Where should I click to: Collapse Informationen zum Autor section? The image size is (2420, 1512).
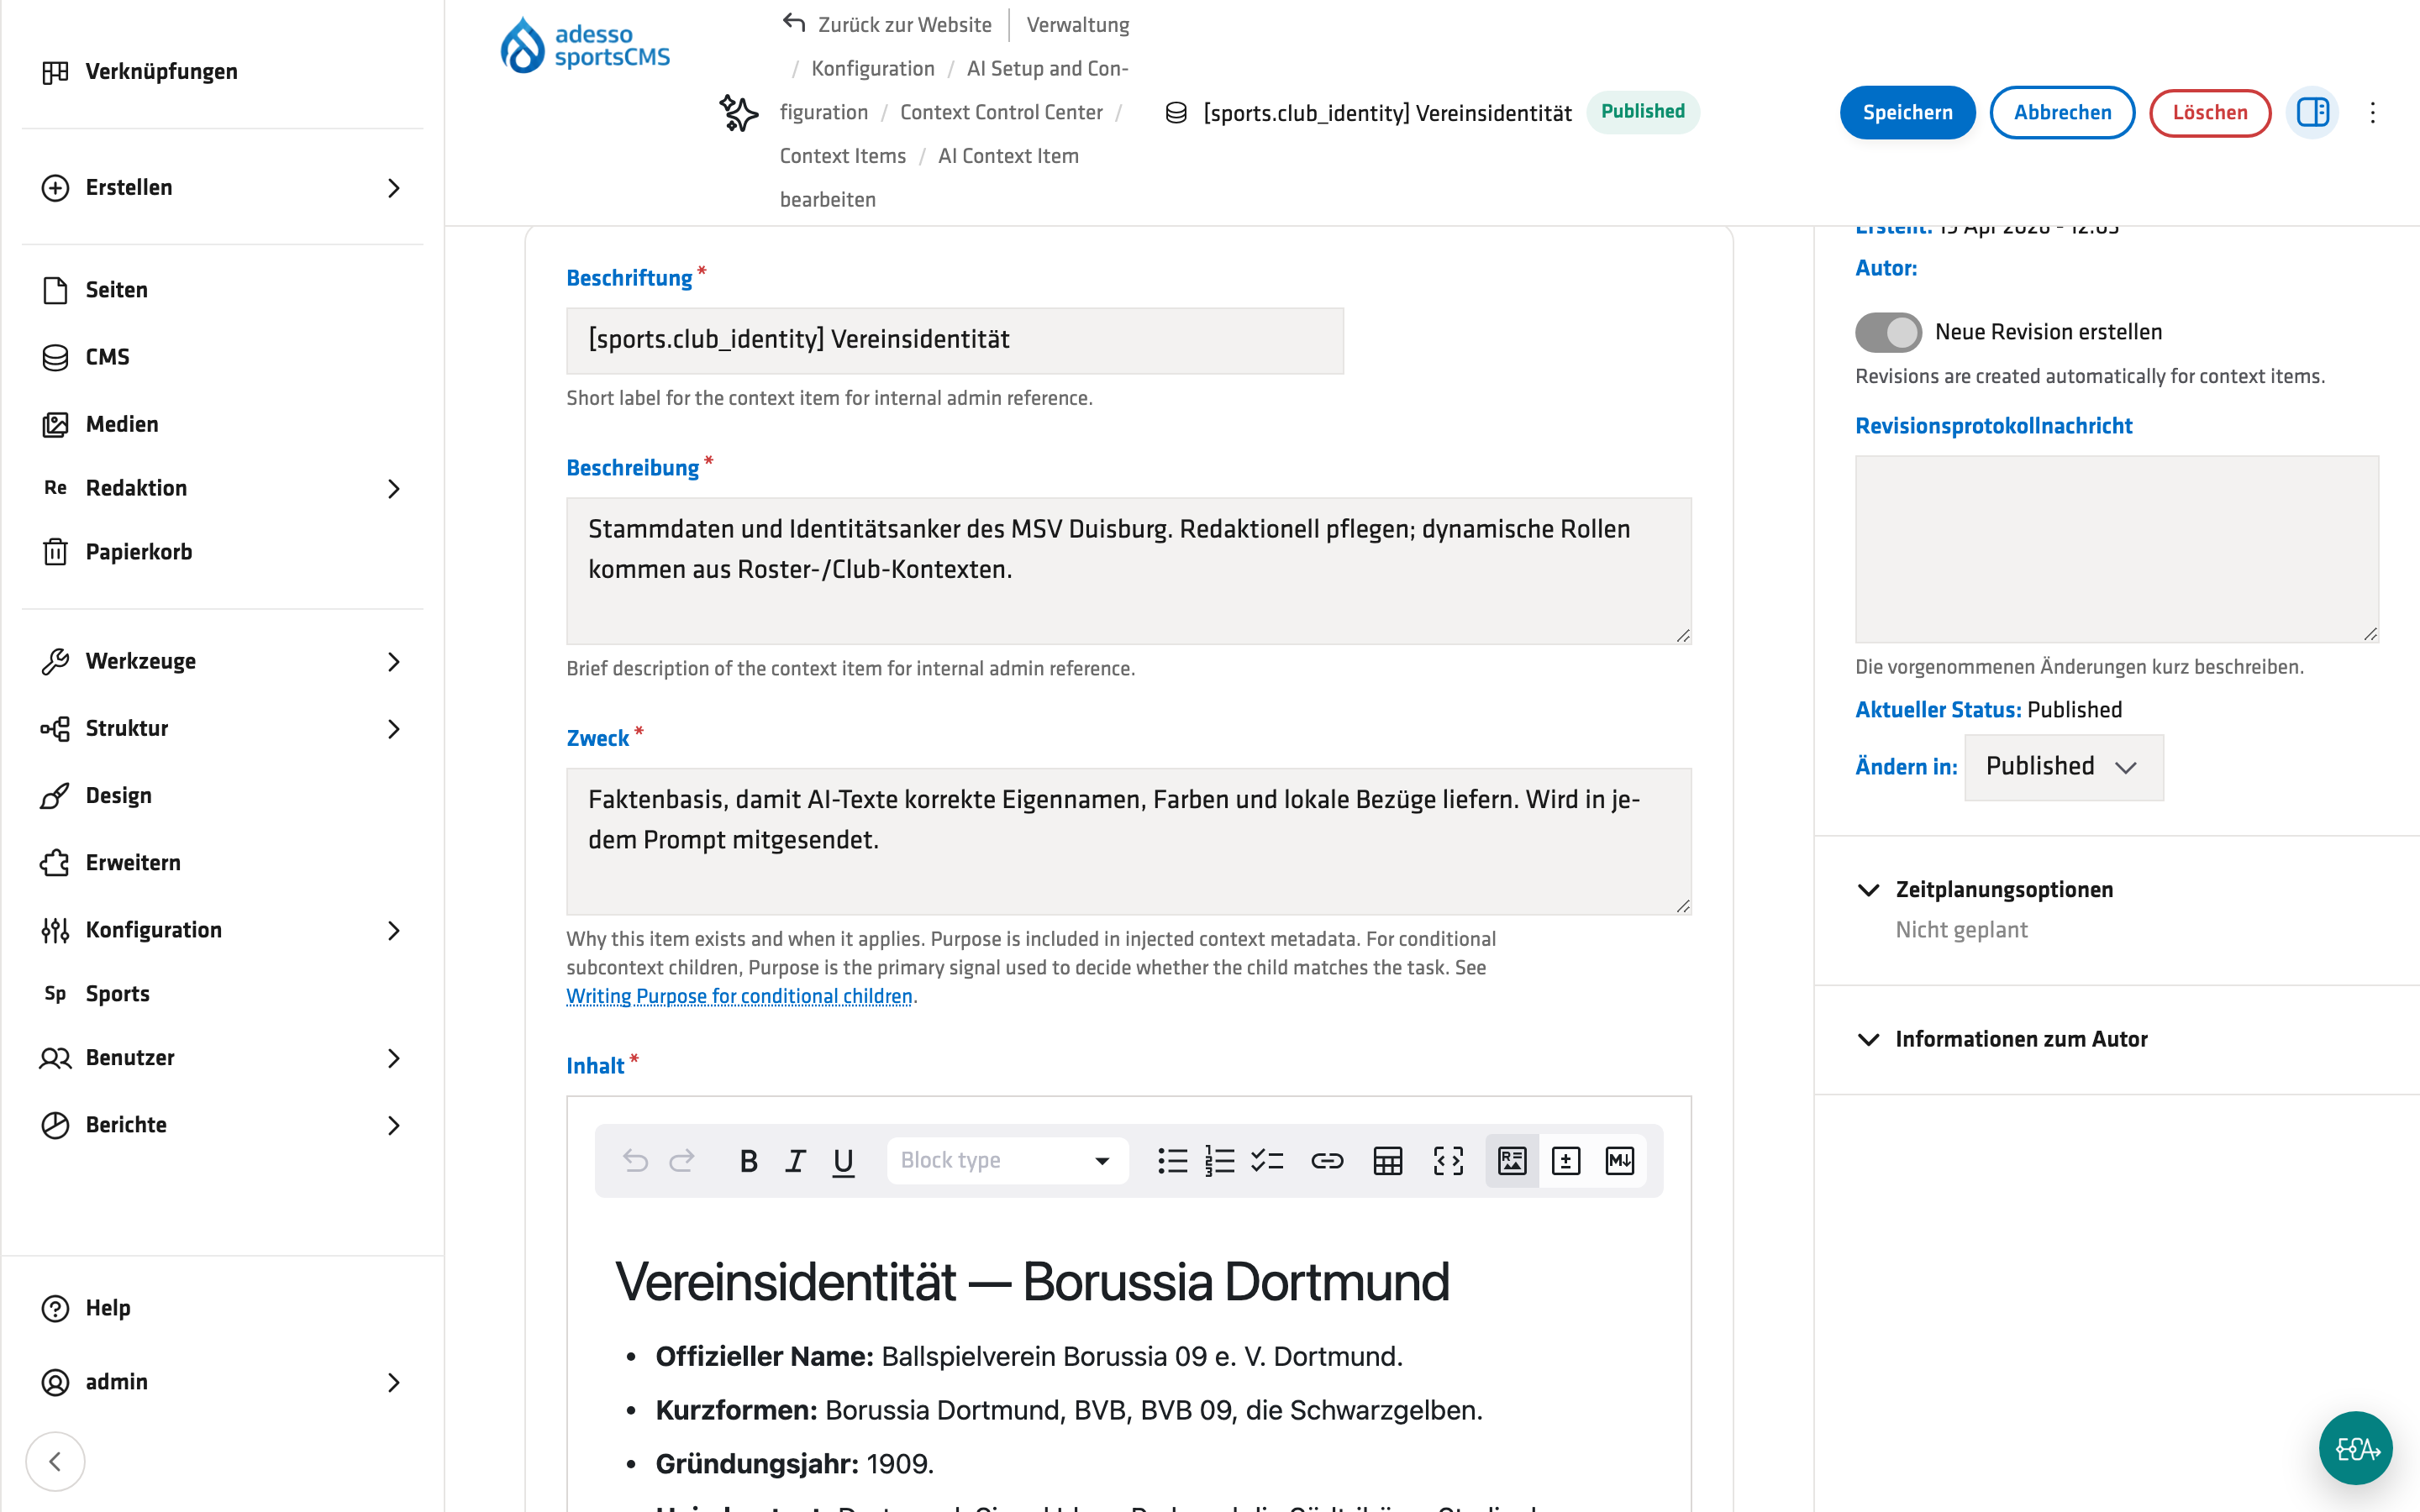coord(2002,1039)
